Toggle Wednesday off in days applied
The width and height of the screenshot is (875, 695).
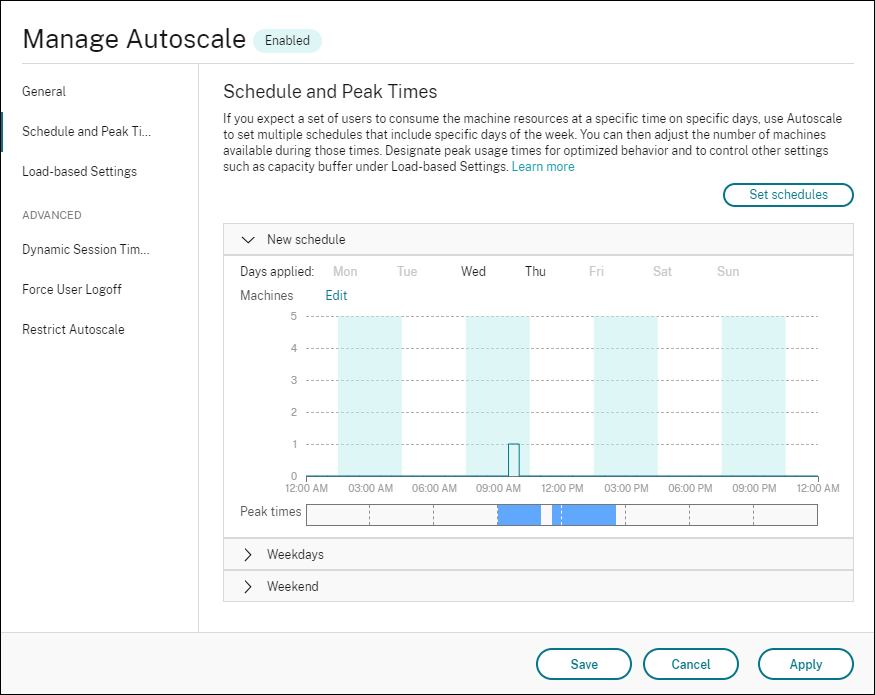[x=473, y=270]
